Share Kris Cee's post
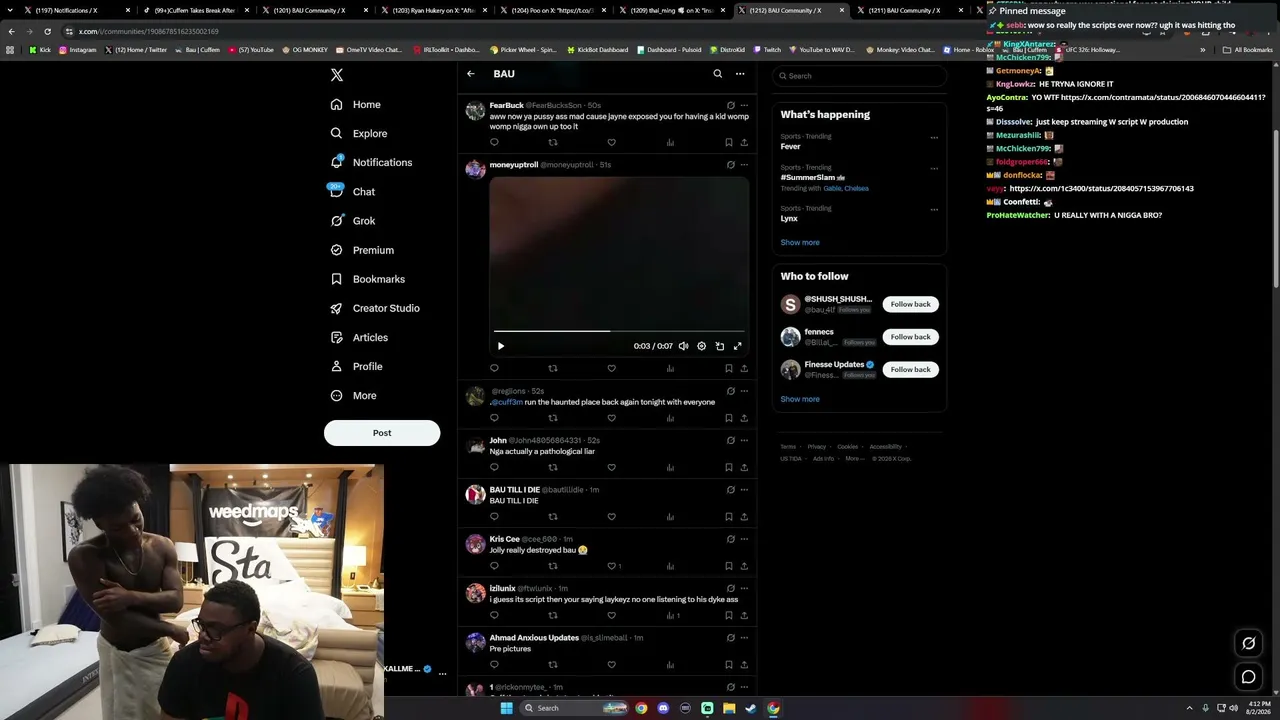1280x720 pixels. click(x=744, y=566)
